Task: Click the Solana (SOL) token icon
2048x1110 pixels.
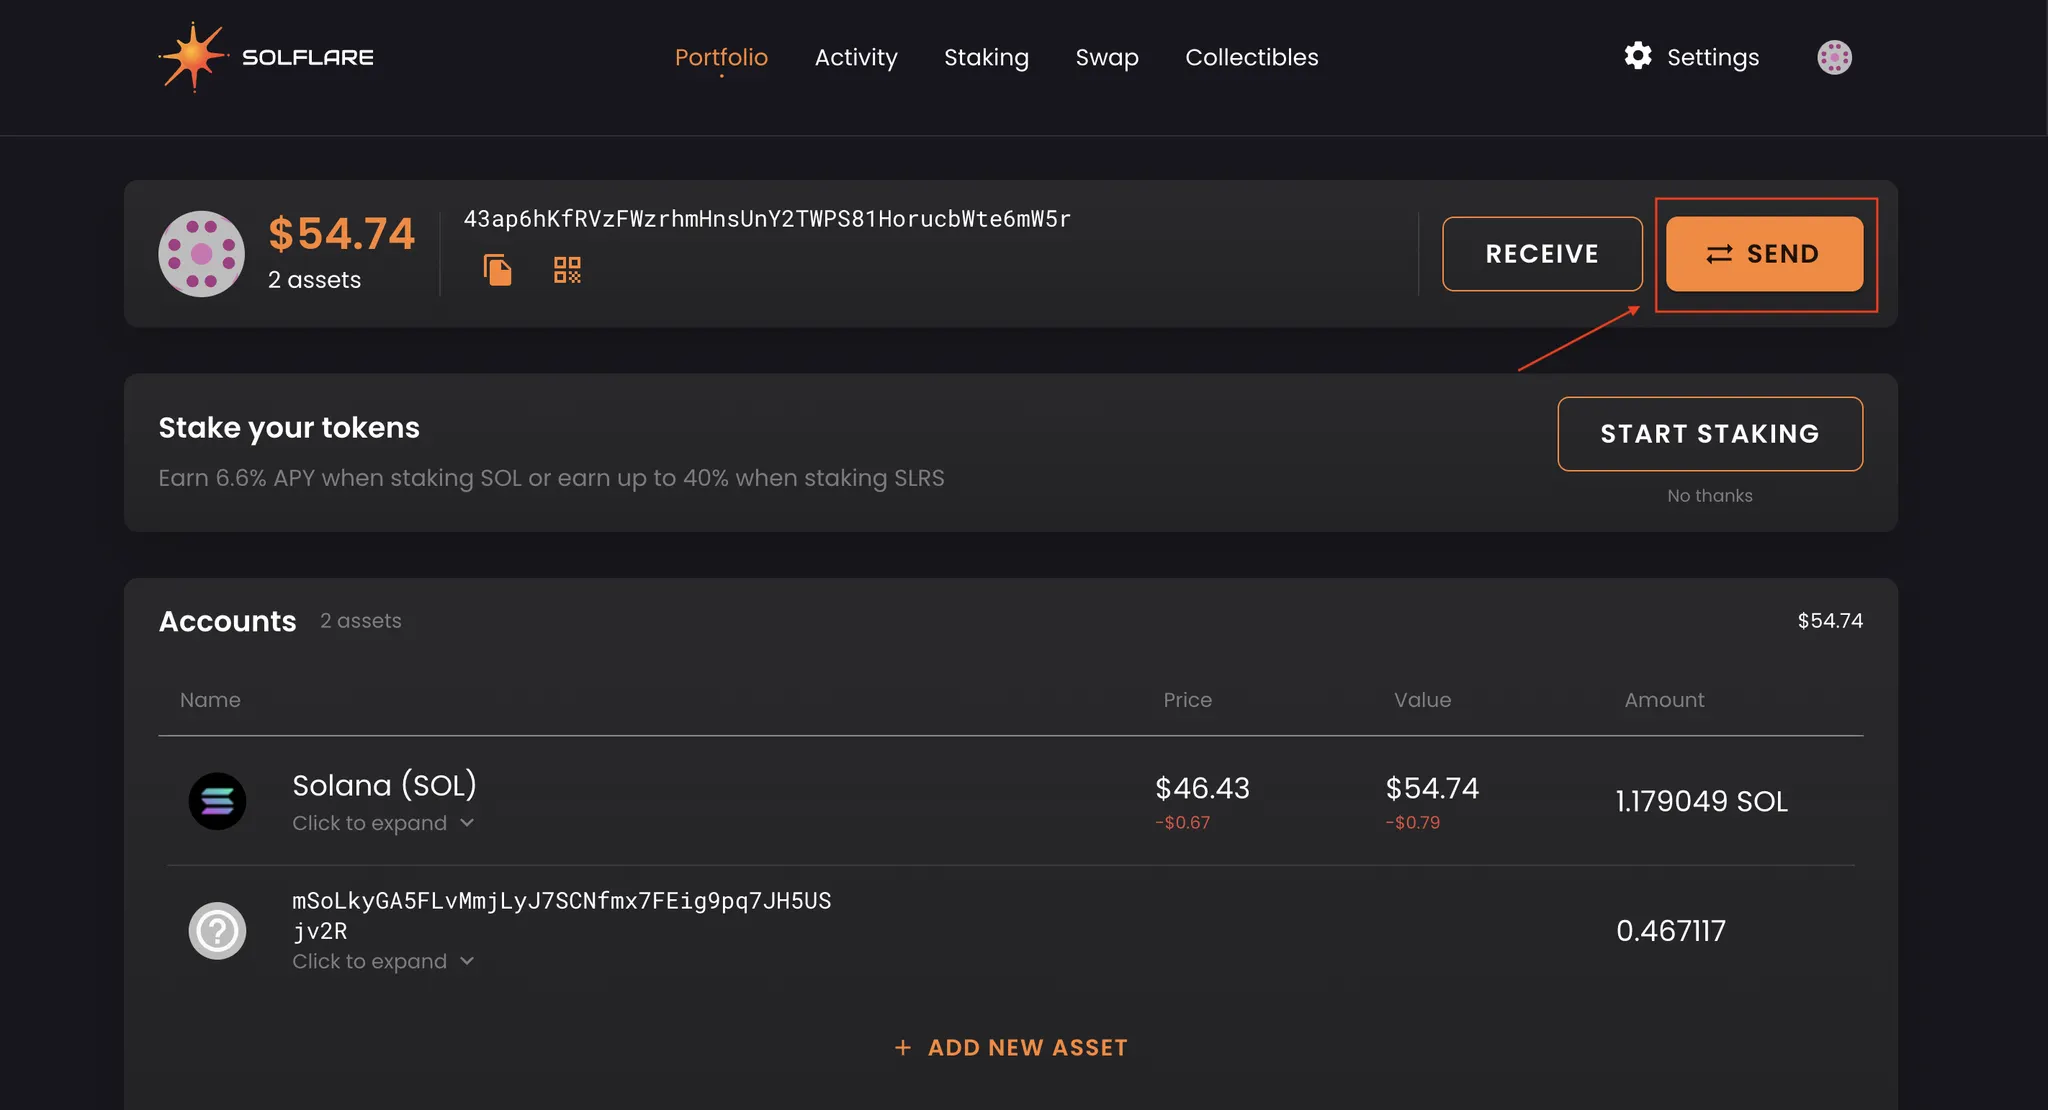Action: (x=217, y=801)
